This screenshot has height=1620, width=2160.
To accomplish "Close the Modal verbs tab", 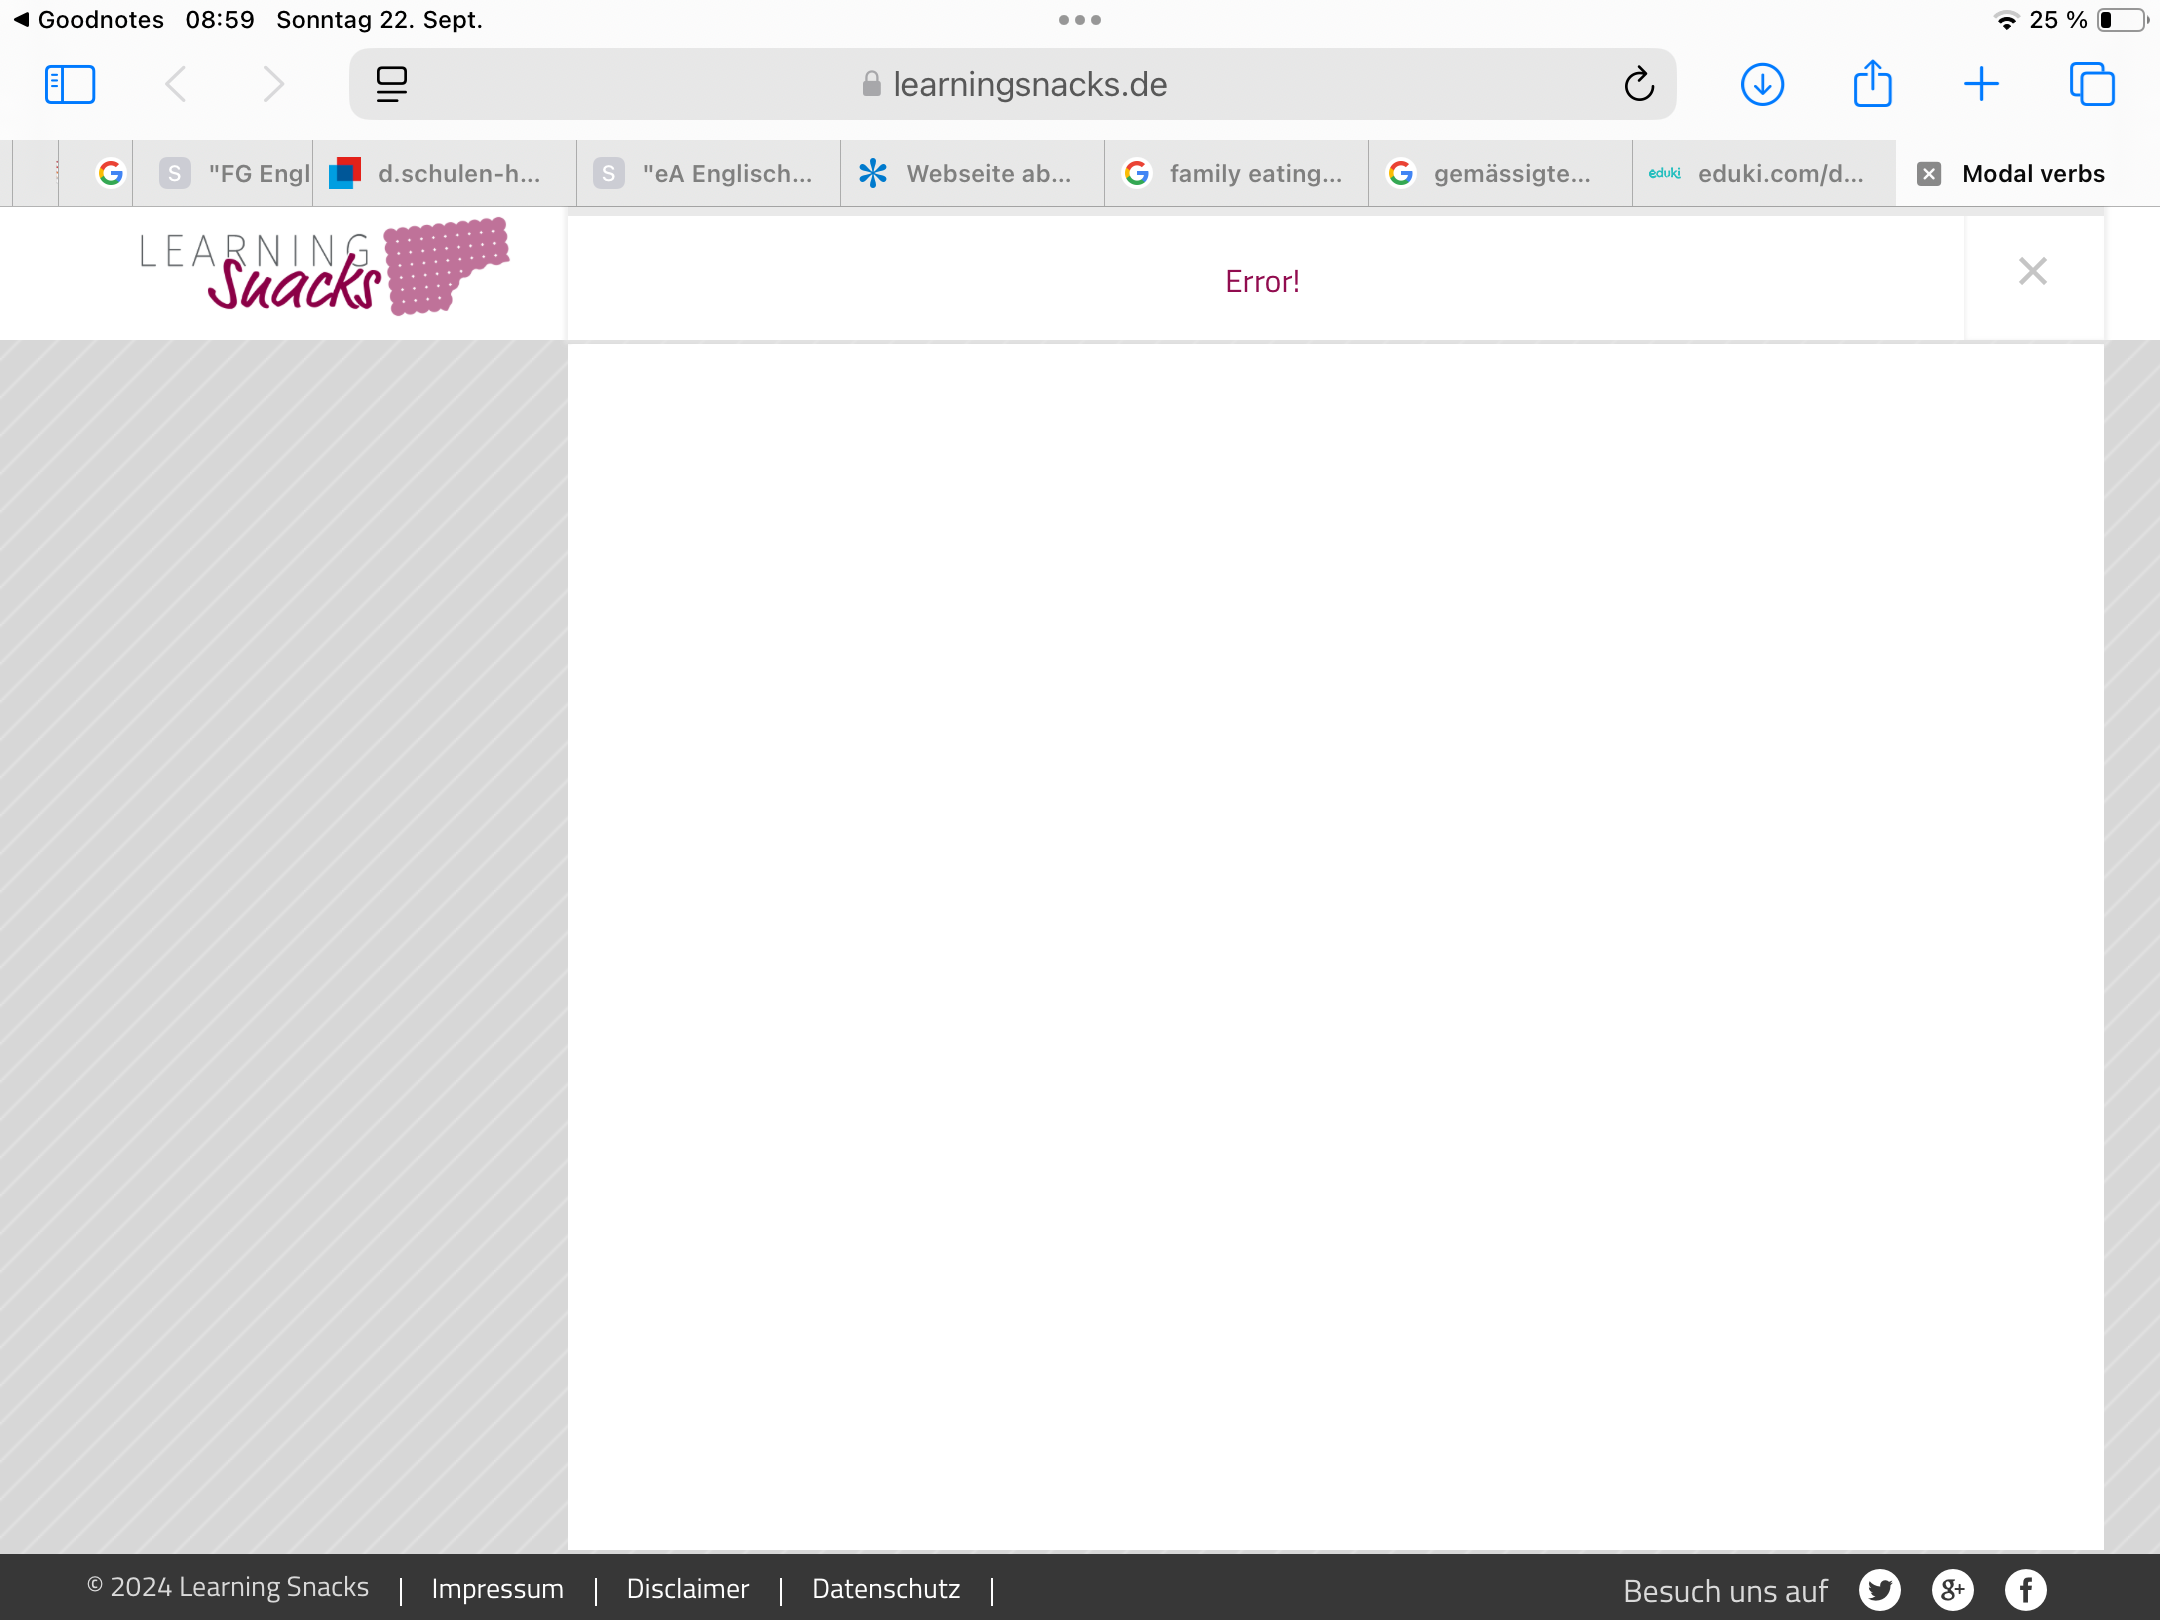I will 1929,174.
